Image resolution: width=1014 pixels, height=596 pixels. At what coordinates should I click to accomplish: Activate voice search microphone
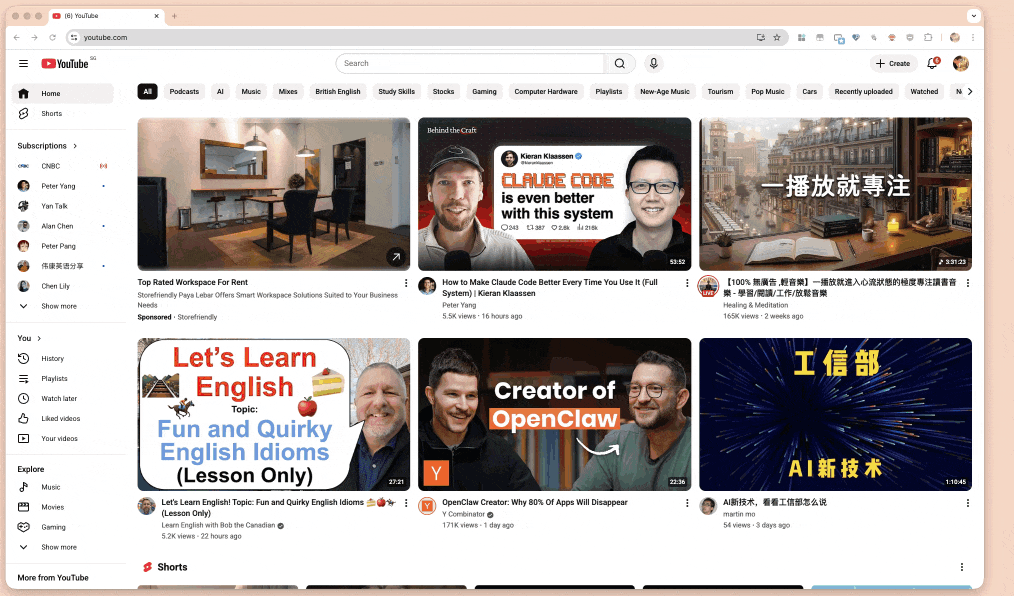point(654,64)
